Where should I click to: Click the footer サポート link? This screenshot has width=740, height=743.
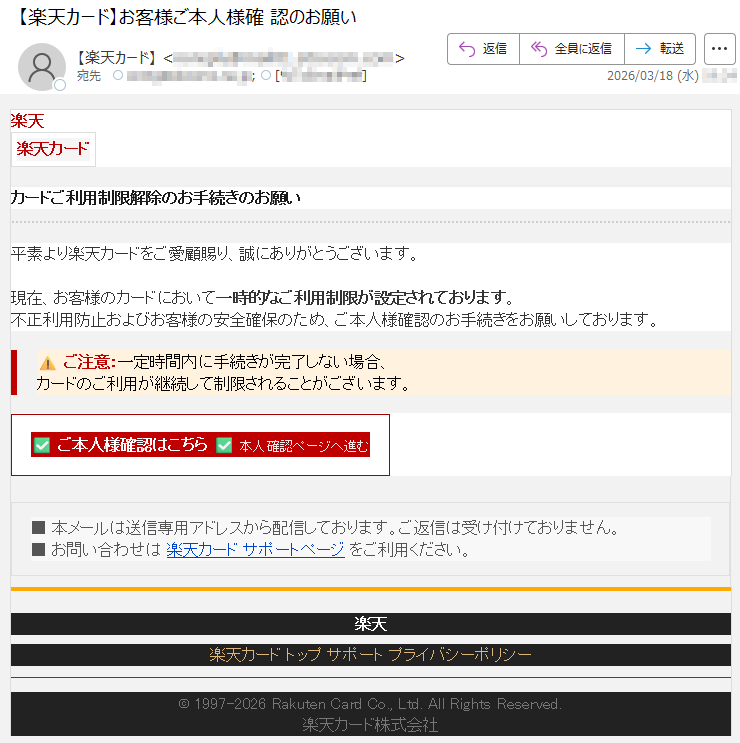pos(354,655)
